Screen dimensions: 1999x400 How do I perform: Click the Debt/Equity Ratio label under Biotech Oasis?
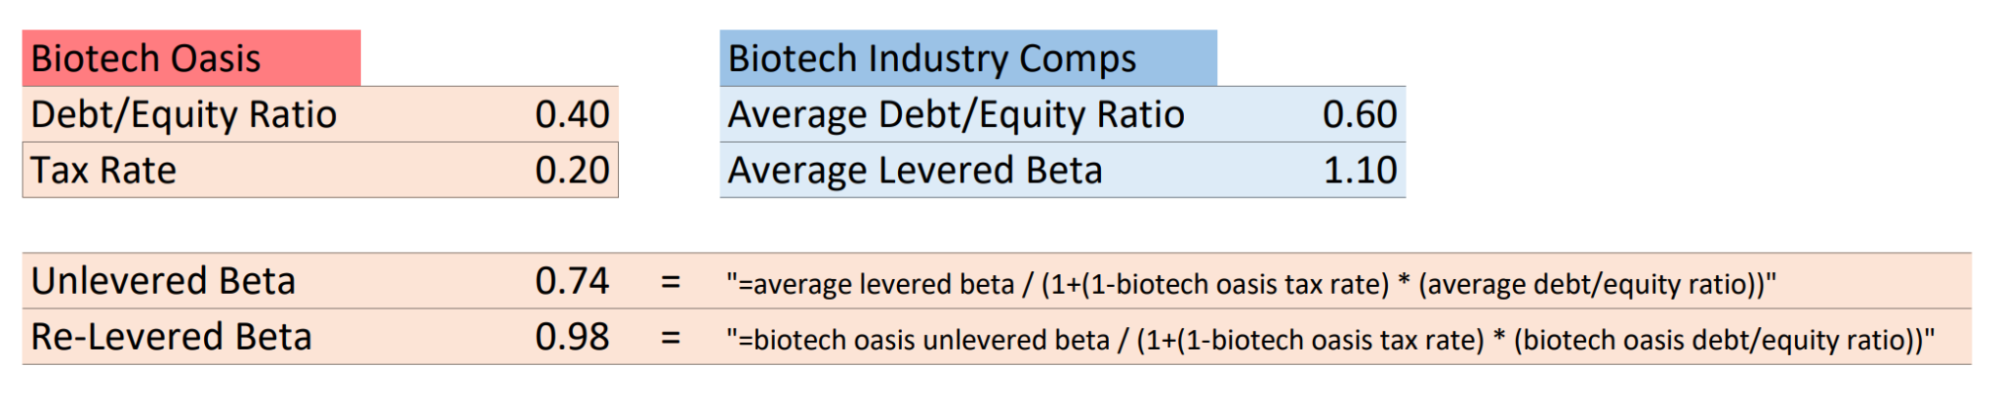[x=184, y=114]
